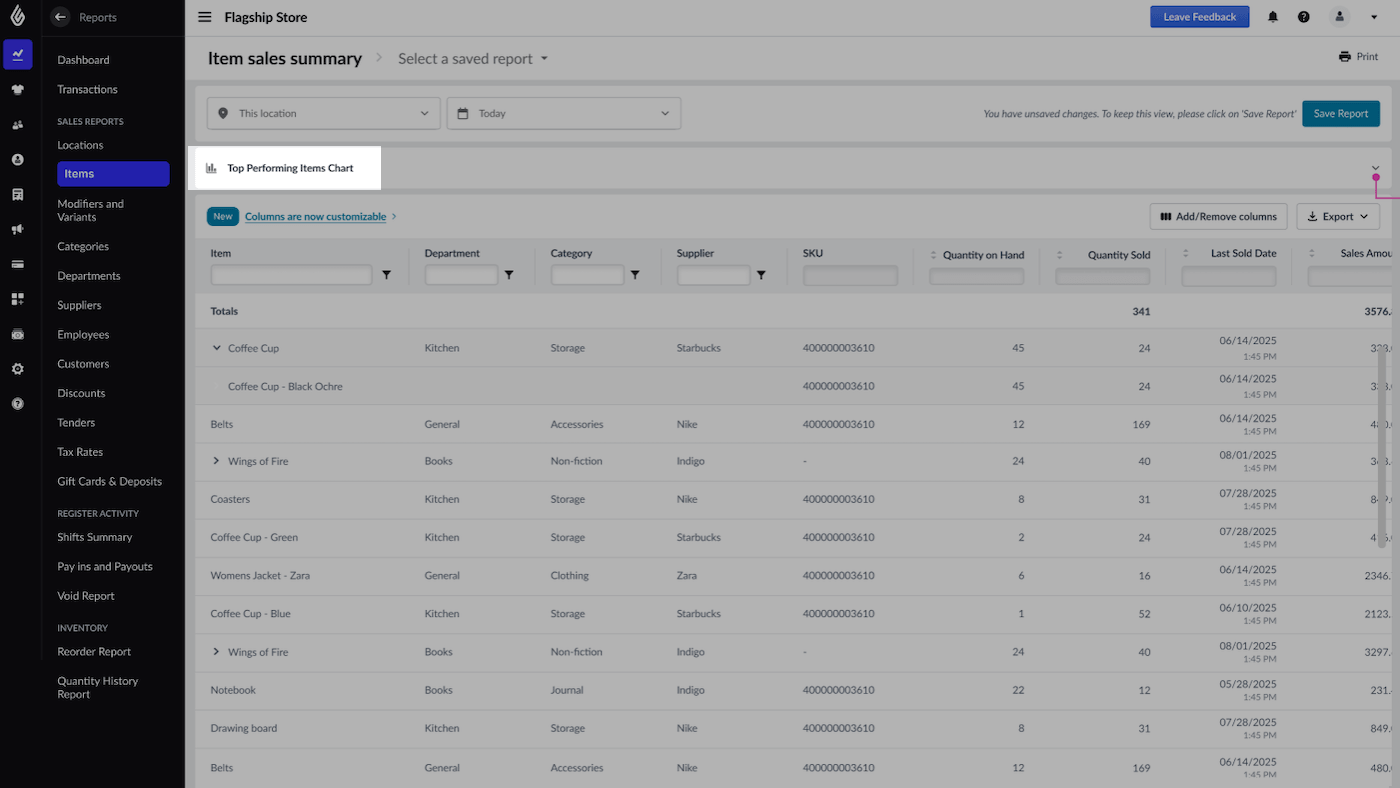The image size is (1400, 788).
Task: Click the Lightspeed flame logo
Action: tap(17, 15)
